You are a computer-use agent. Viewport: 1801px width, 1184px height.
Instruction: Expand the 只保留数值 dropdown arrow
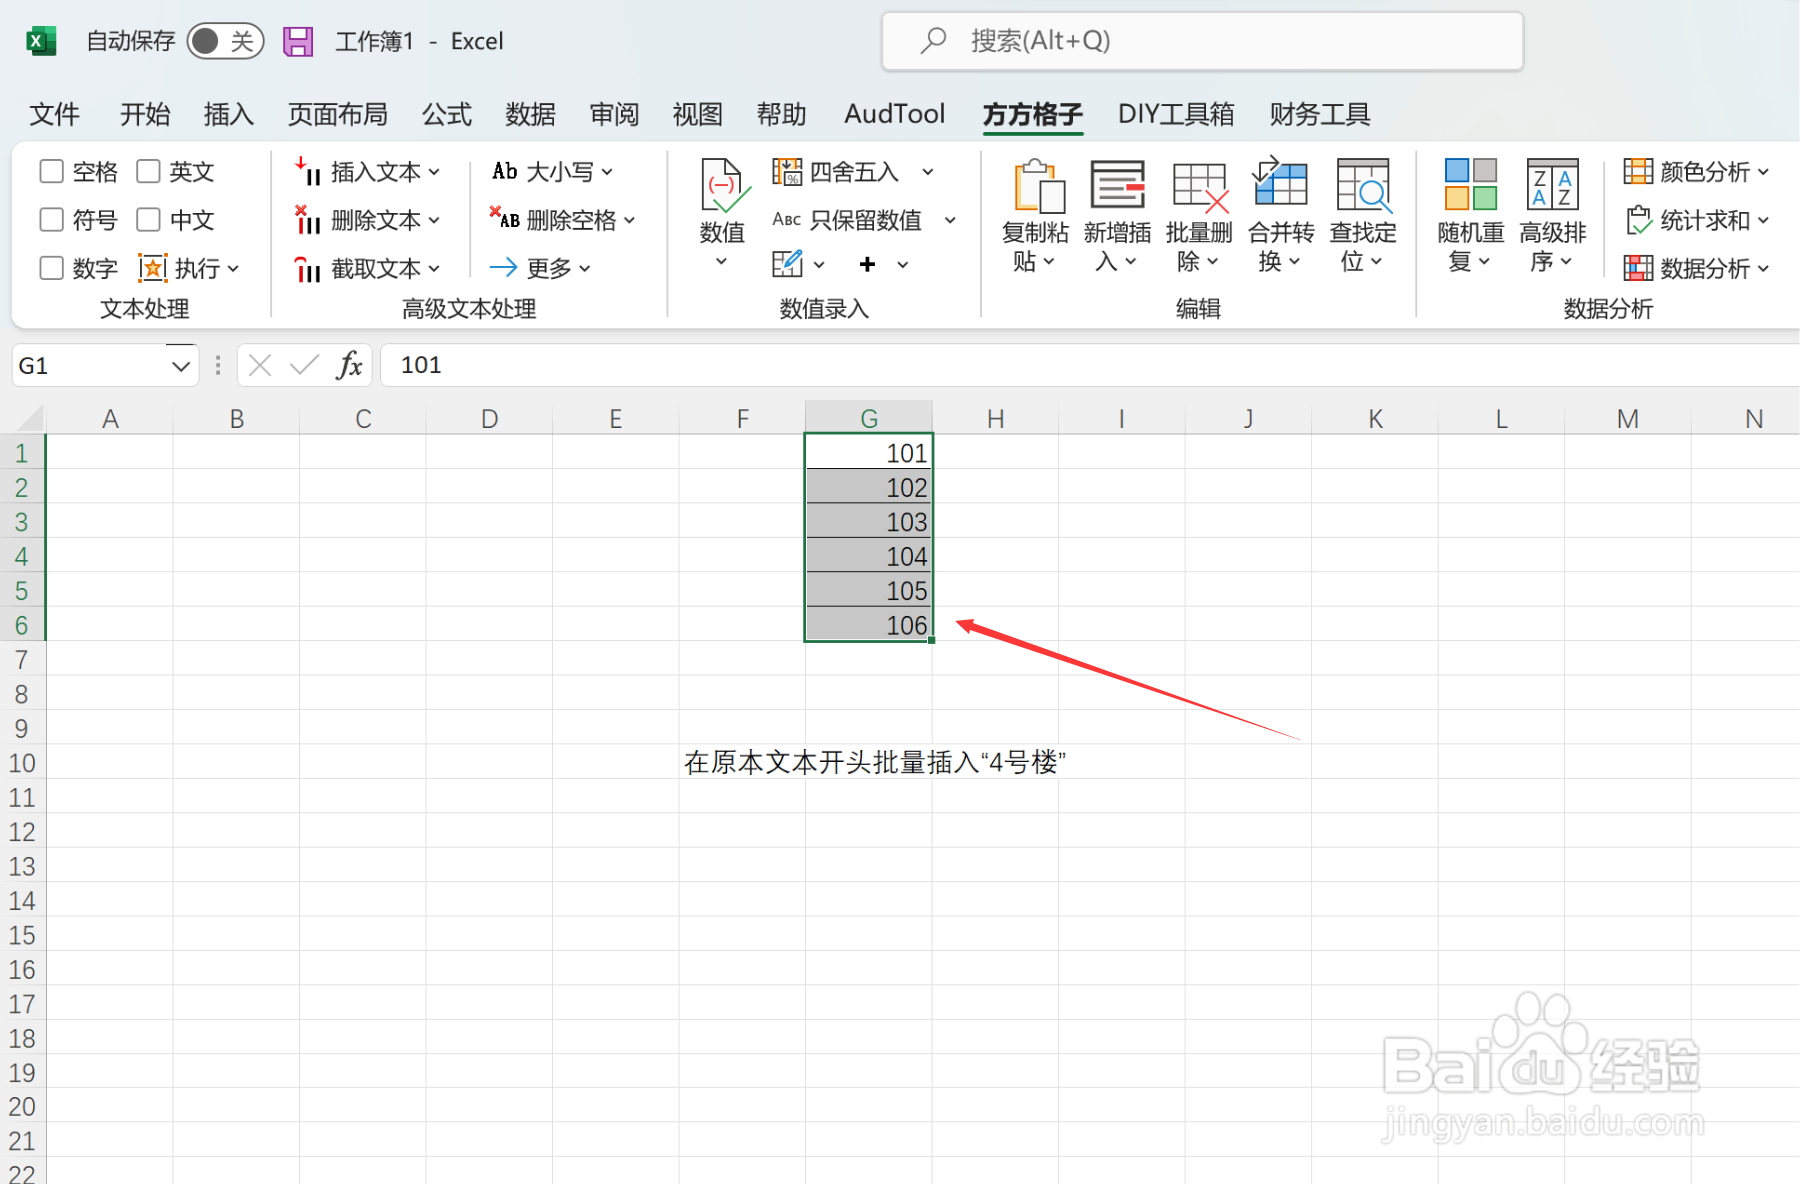[x=951, y=220]
